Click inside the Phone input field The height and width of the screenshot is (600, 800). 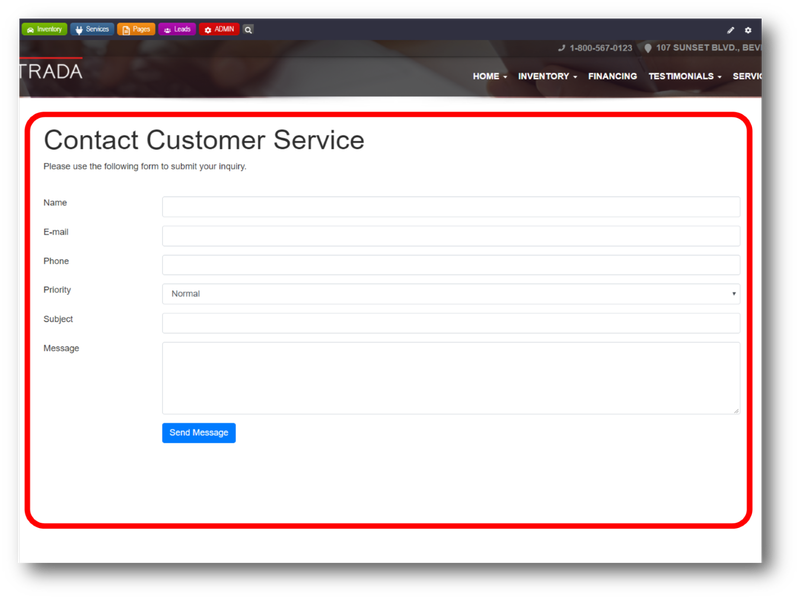tap(451, 265)
